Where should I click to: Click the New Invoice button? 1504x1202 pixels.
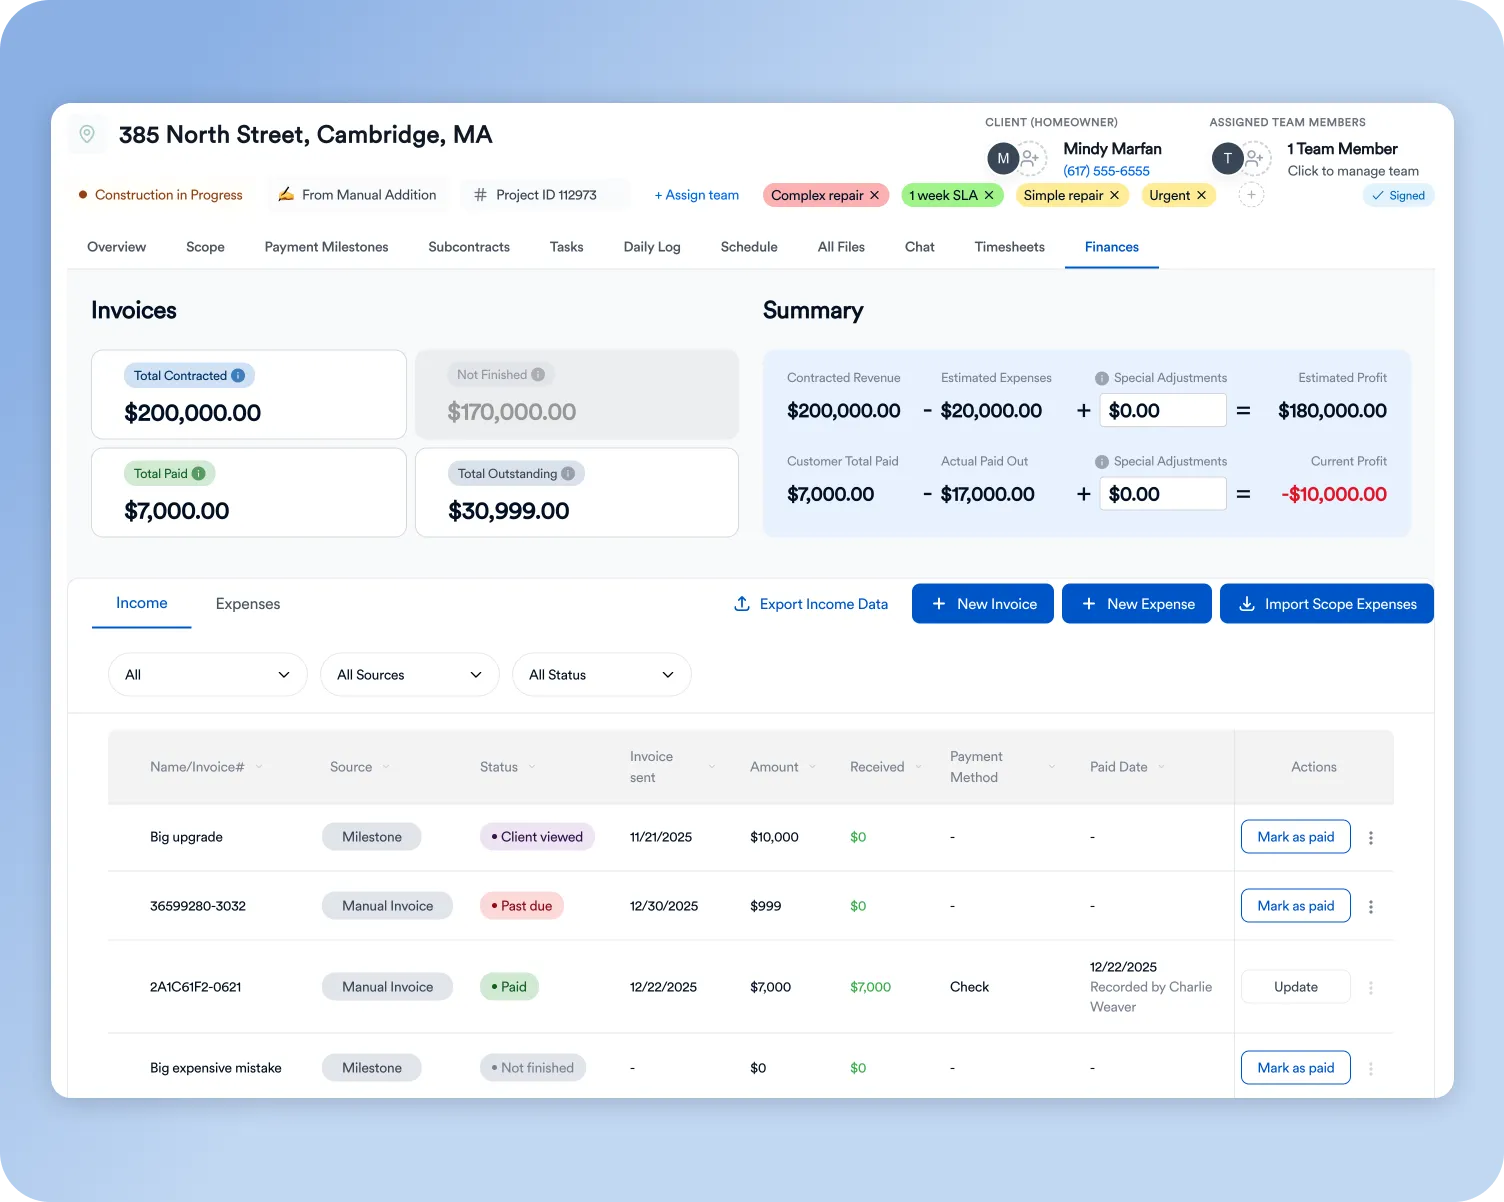point(983,604)
